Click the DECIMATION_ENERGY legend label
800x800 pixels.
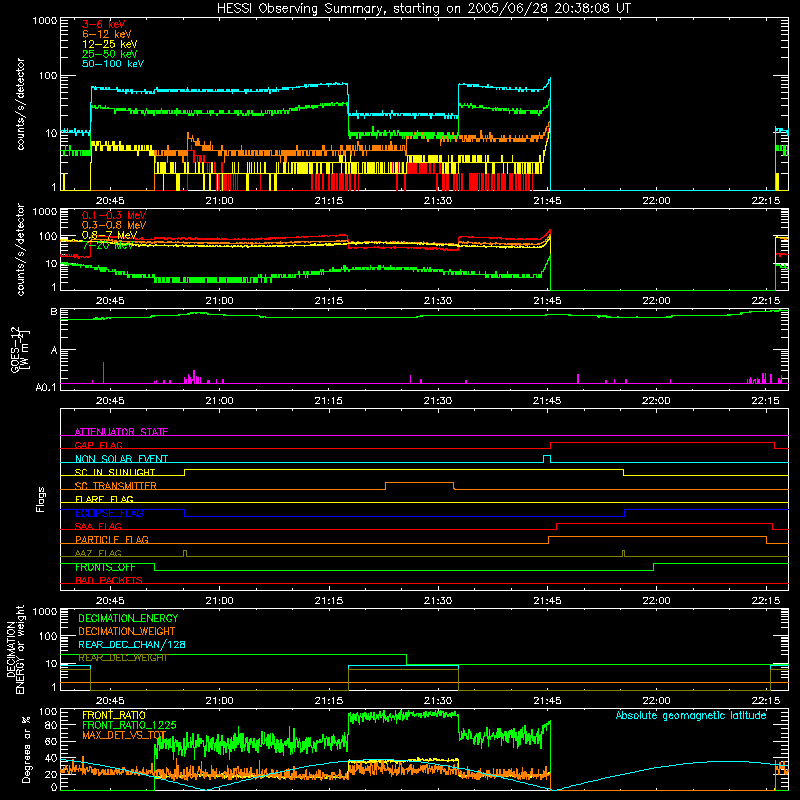coord(128,618)
